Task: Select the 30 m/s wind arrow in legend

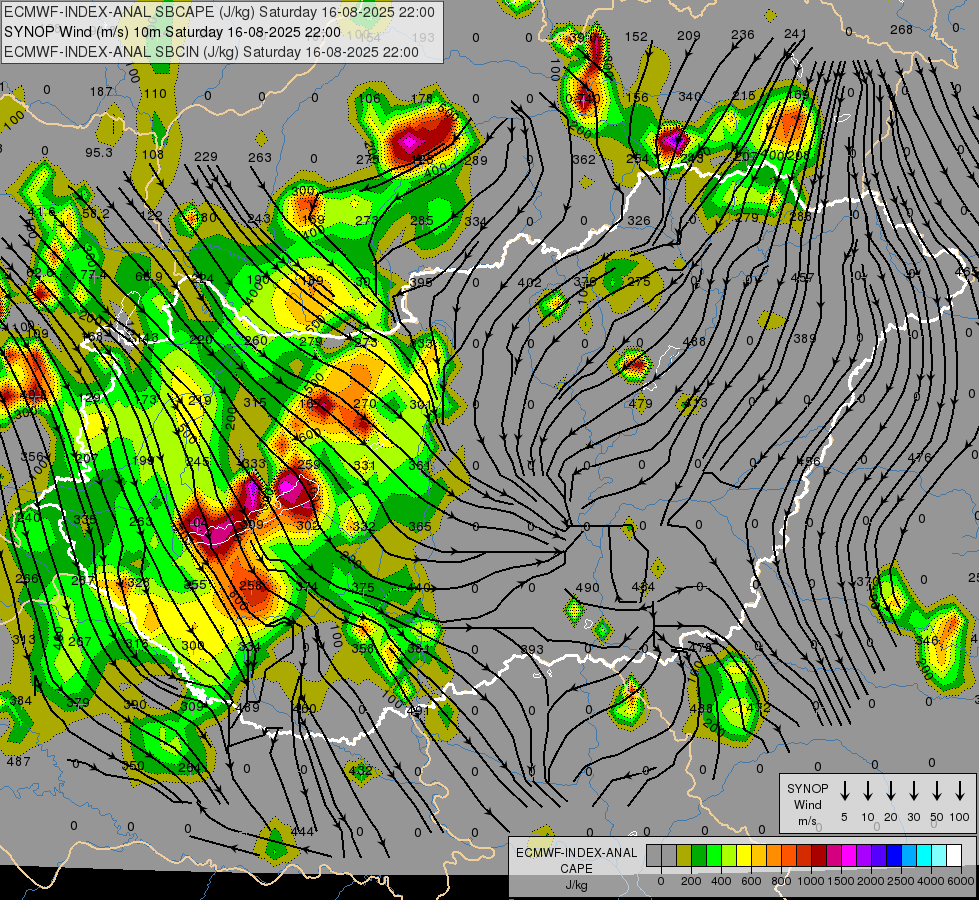Action: point(913,791)
